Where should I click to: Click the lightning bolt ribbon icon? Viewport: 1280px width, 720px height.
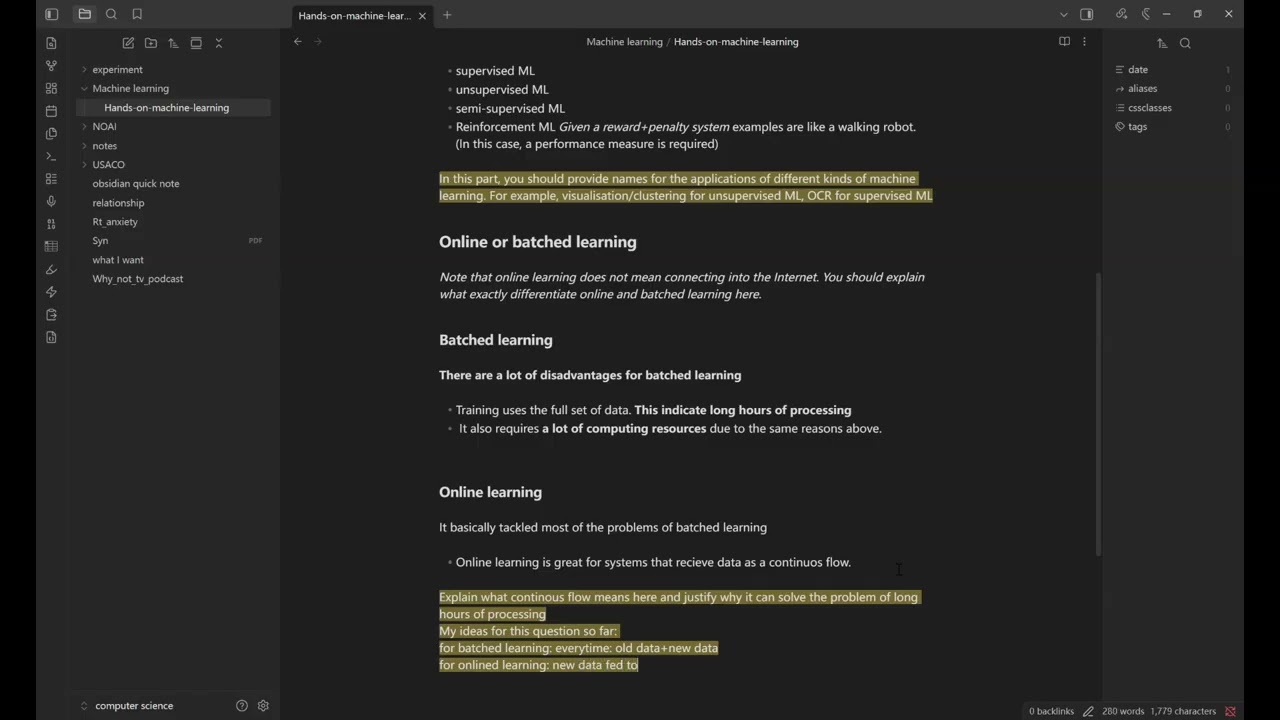(52, 292)
